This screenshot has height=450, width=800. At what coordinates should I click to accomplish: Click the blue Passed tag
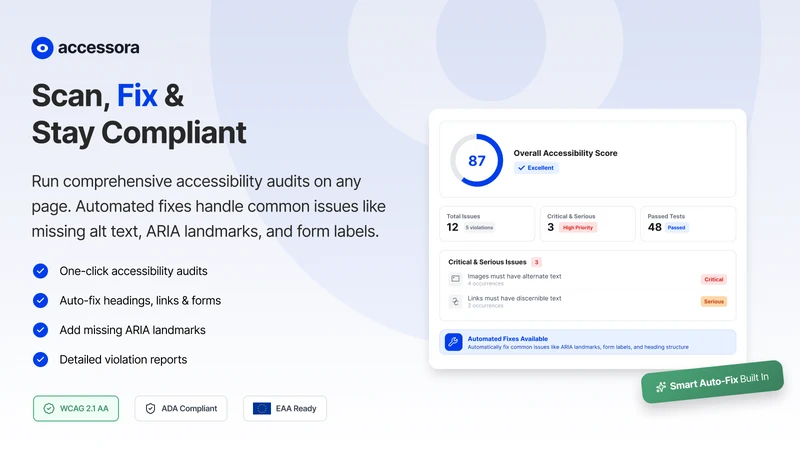point(677,228)
